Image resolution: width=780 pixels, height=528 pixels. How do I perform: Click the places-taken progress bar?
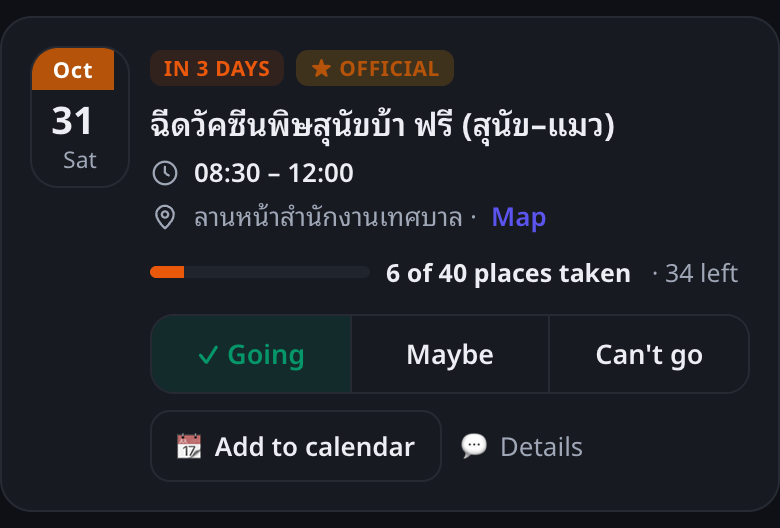(x=260, y=272)
